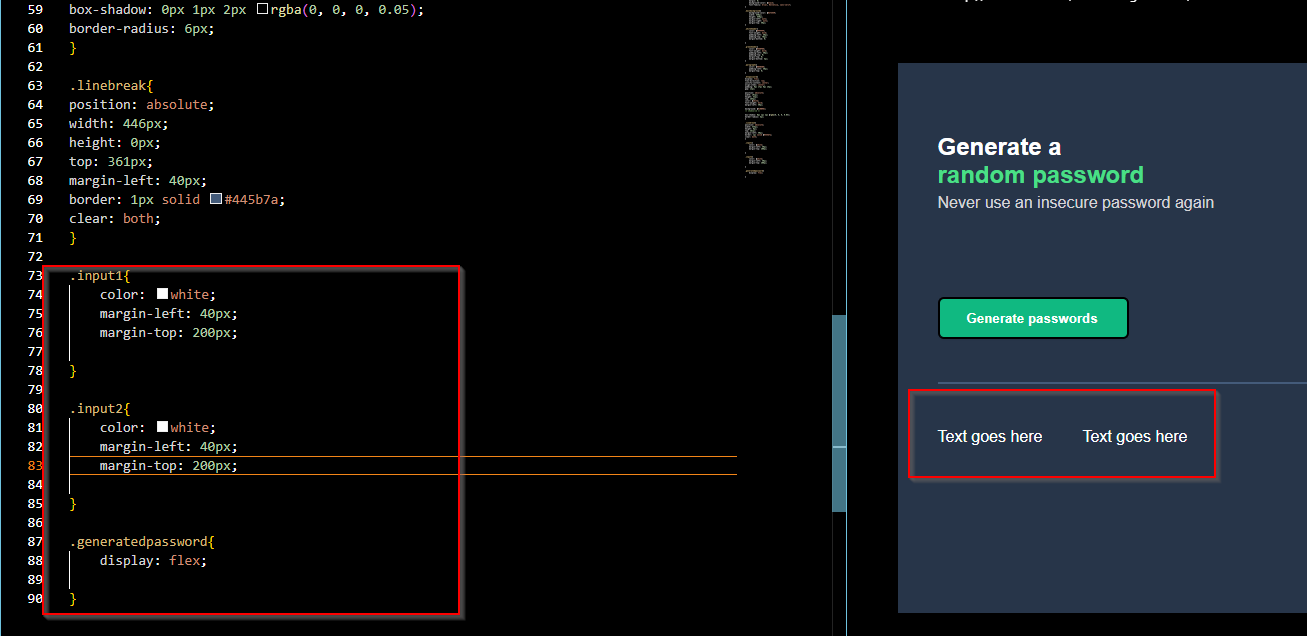The image size is (1307, 636).
Task: Click the 'Never use an insecure password again' subtitle
Action: (1076, 202)
